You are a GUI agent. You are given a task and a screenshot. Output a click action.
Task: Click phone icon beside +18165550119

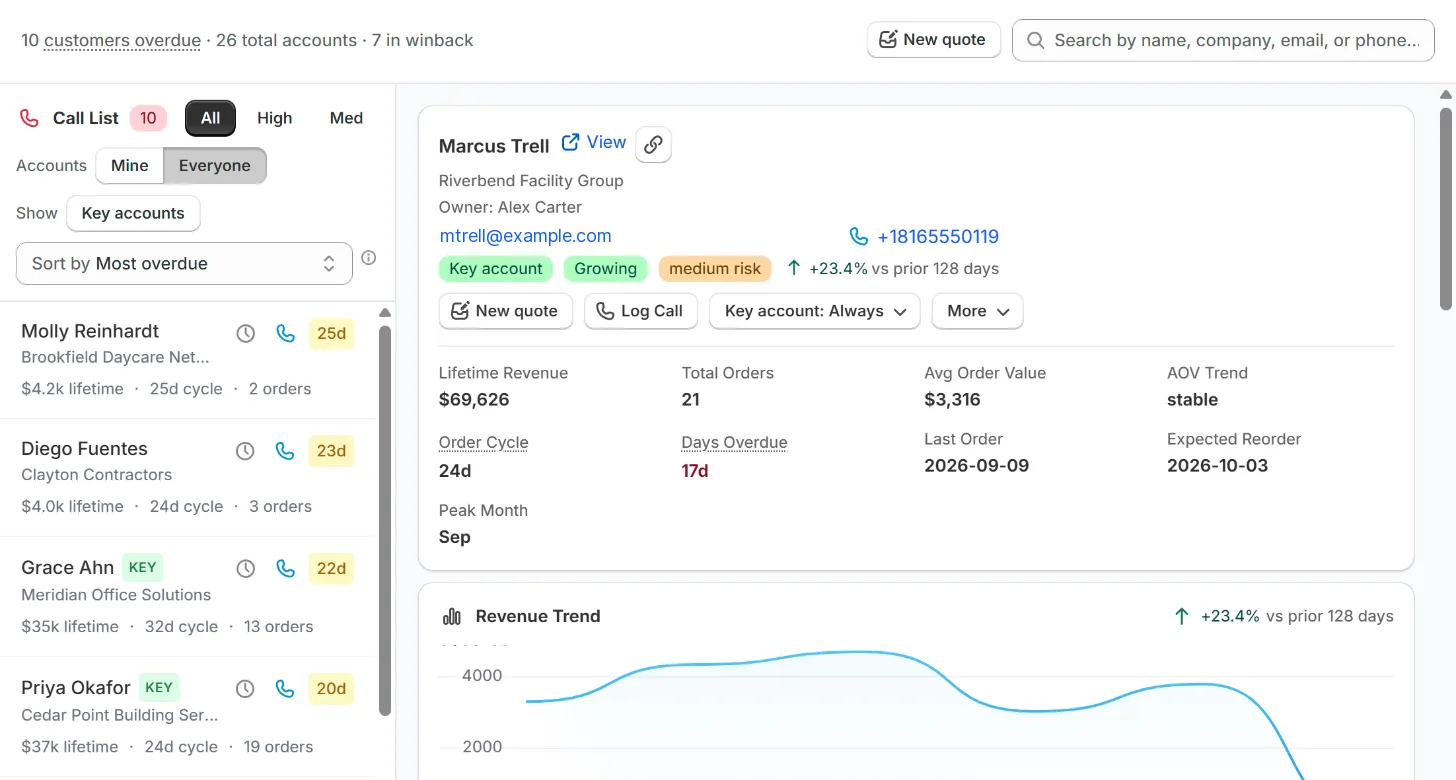click(x=858, y=237)
